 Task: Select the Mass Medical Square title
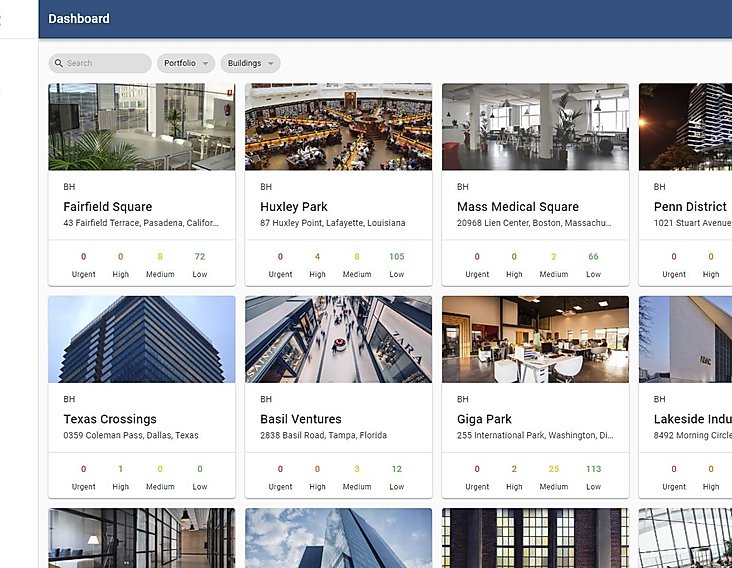click(518, 207)
